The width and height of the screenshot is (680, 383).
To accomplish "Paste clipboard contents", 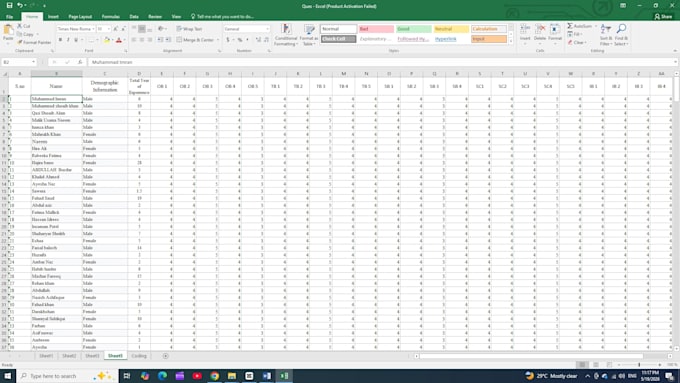I will [x=8, y=34].
